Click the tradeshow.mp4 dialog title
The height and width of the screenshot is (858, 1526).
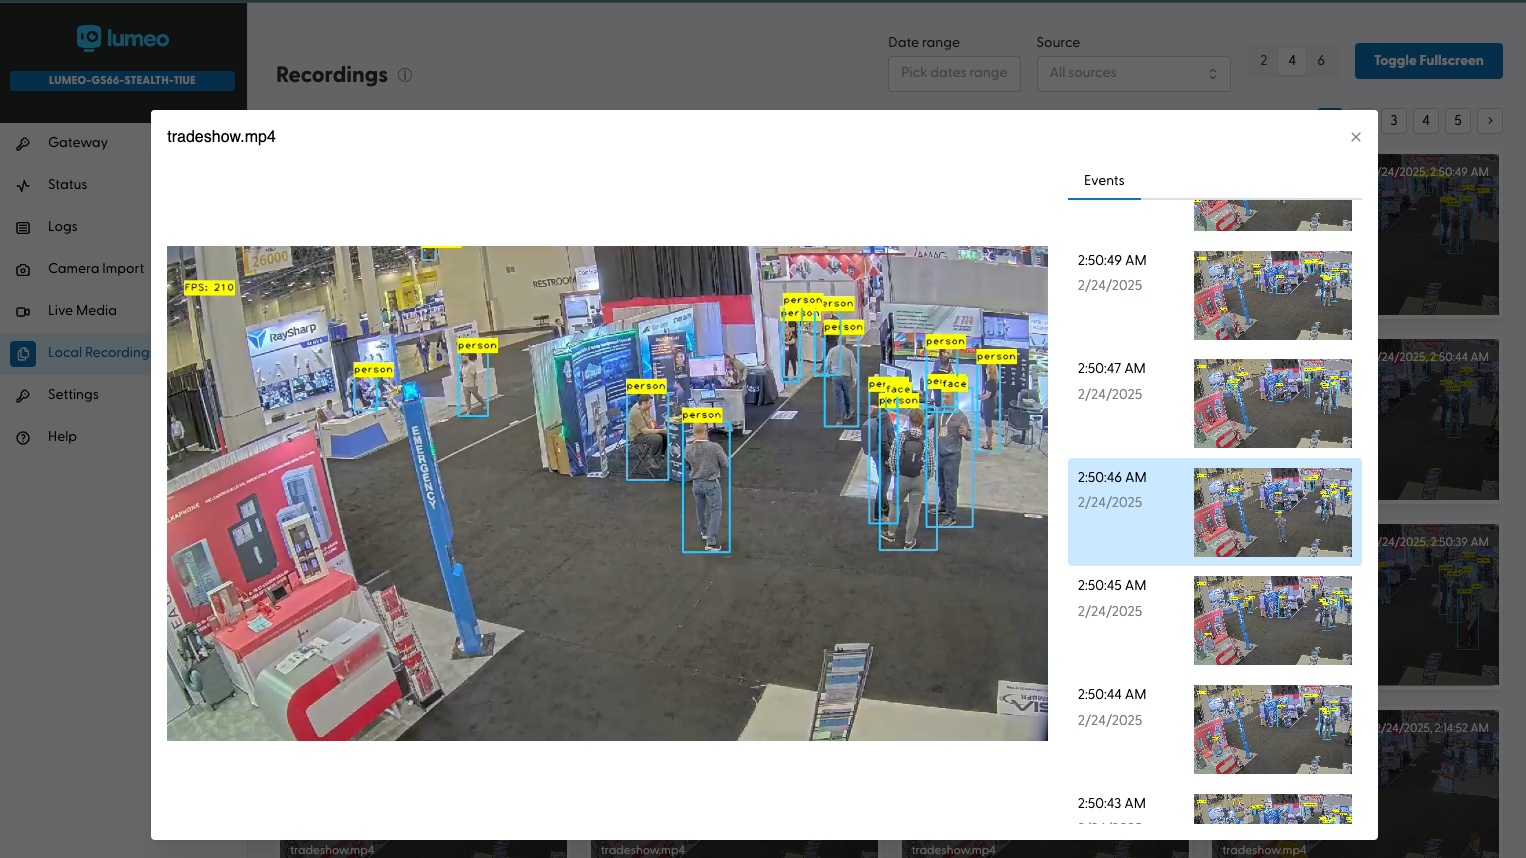[221, 137]
